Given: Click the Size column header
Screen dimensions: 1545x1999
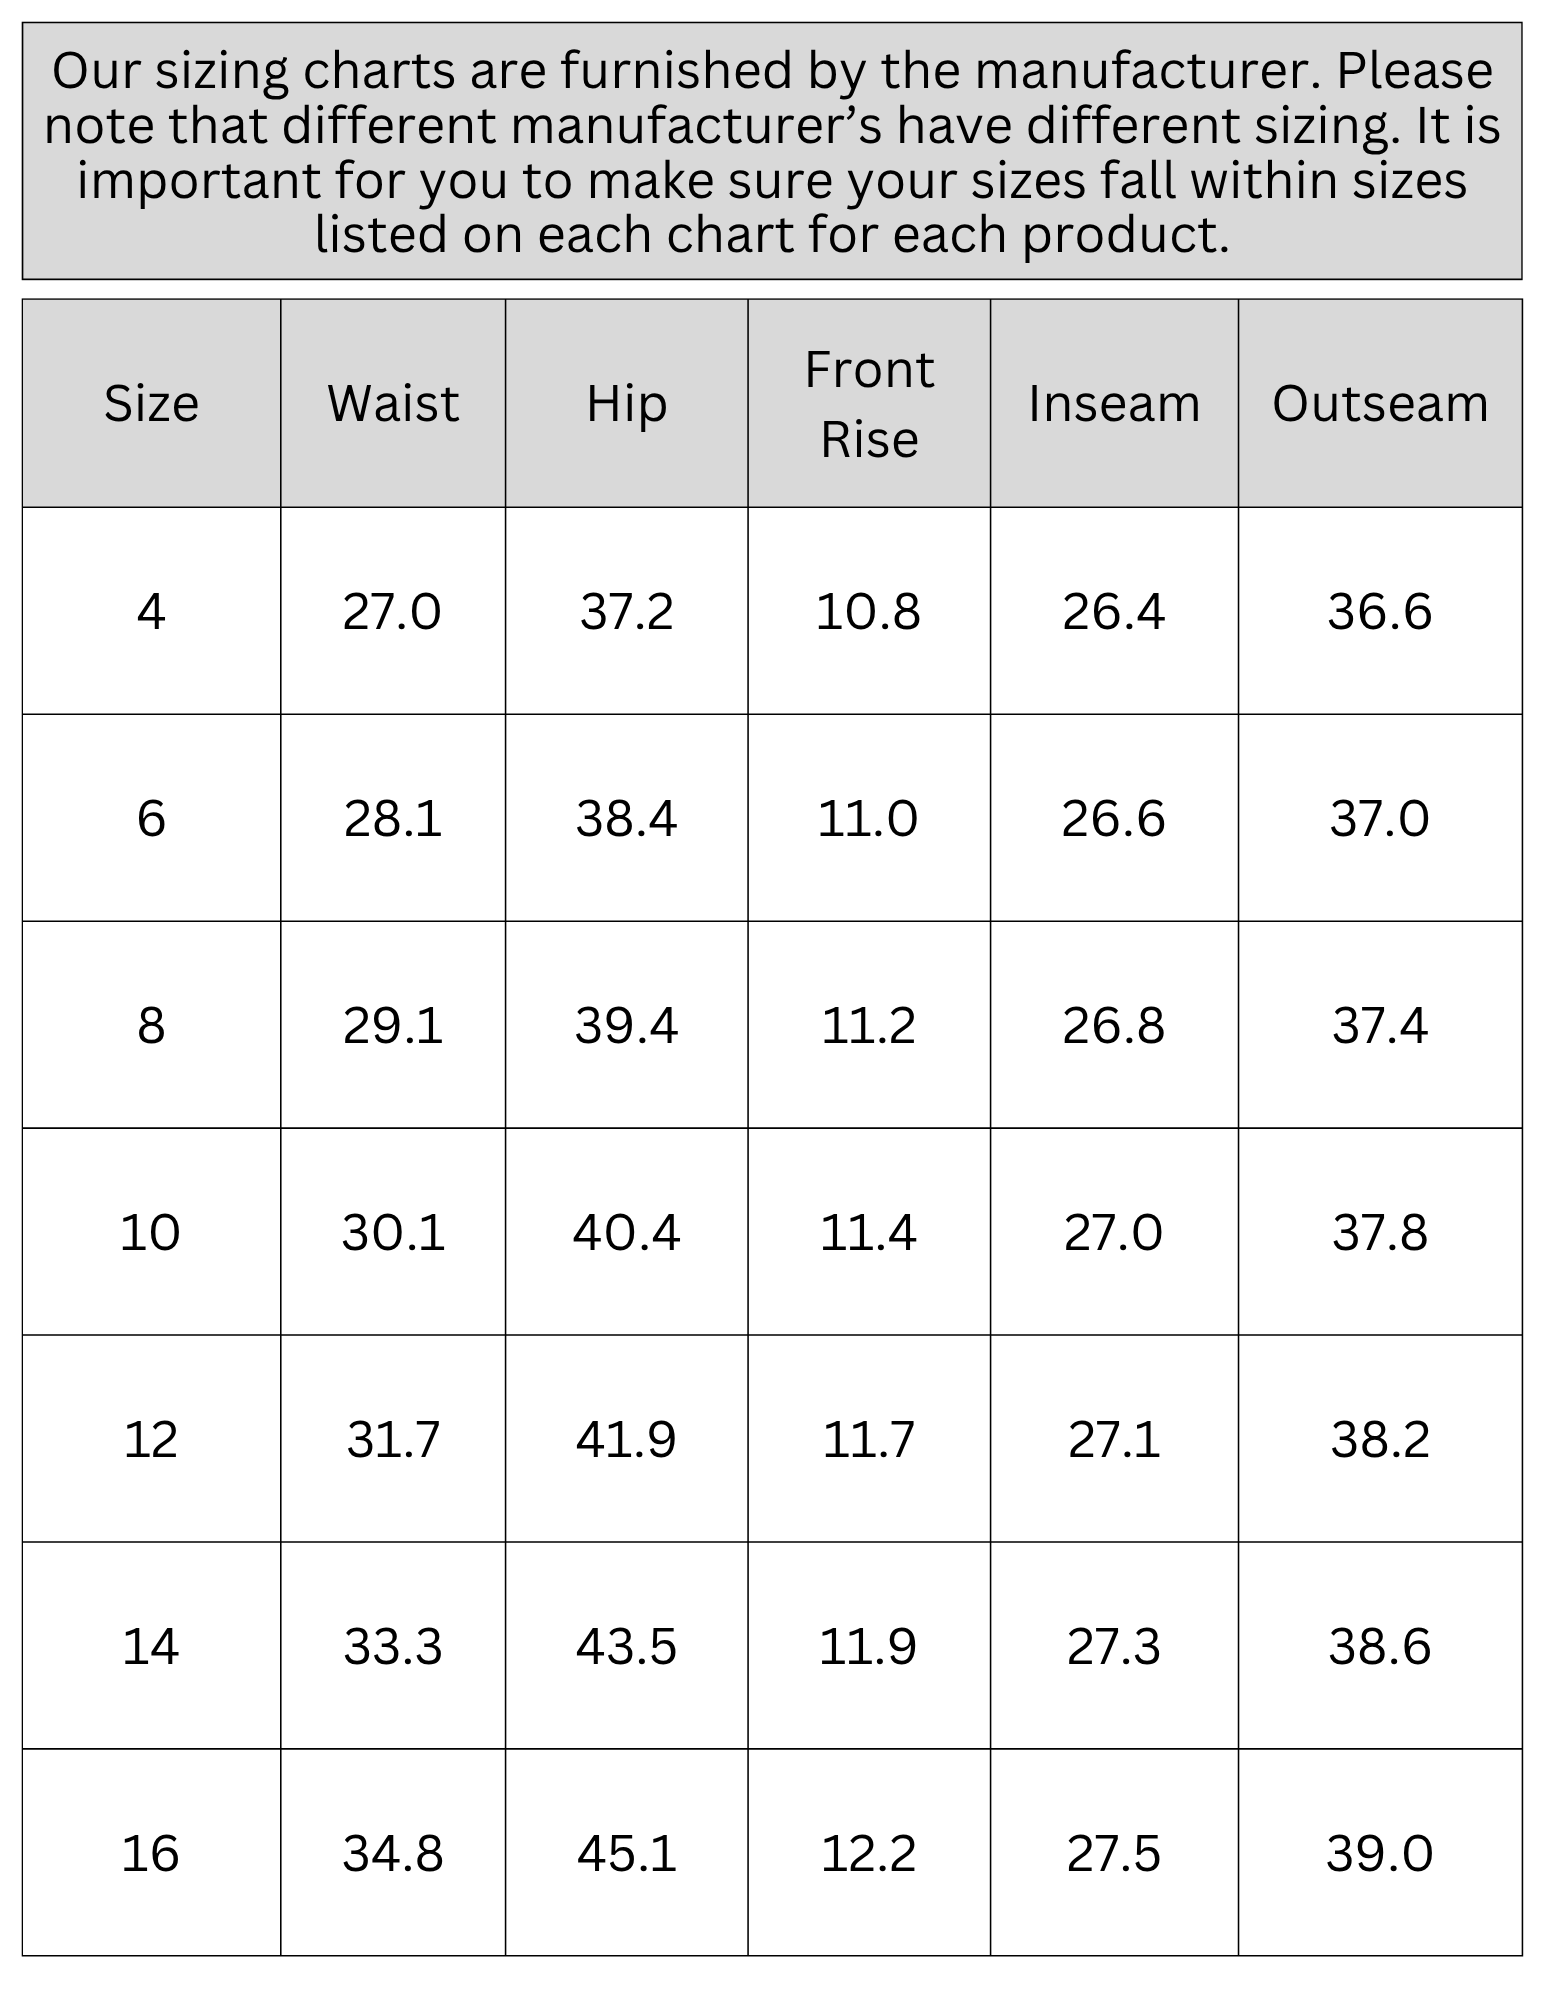Looking at the screenshot, I should [151, 403].
